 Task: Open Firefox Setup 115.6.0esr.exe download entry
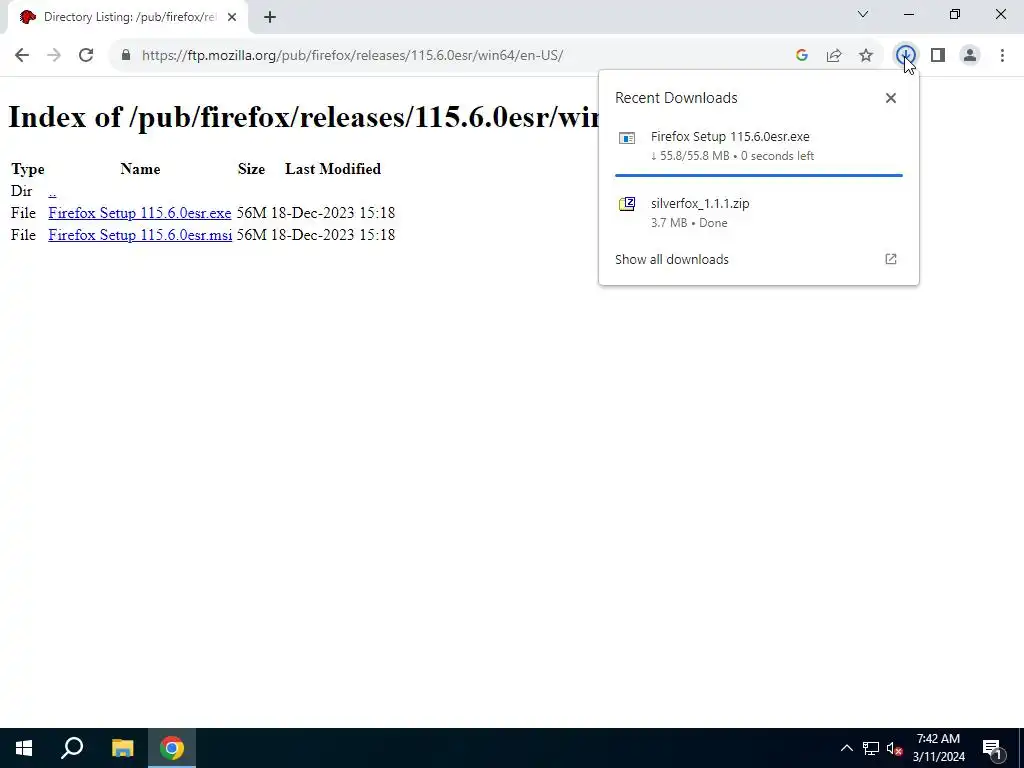[x=758, y=146]
